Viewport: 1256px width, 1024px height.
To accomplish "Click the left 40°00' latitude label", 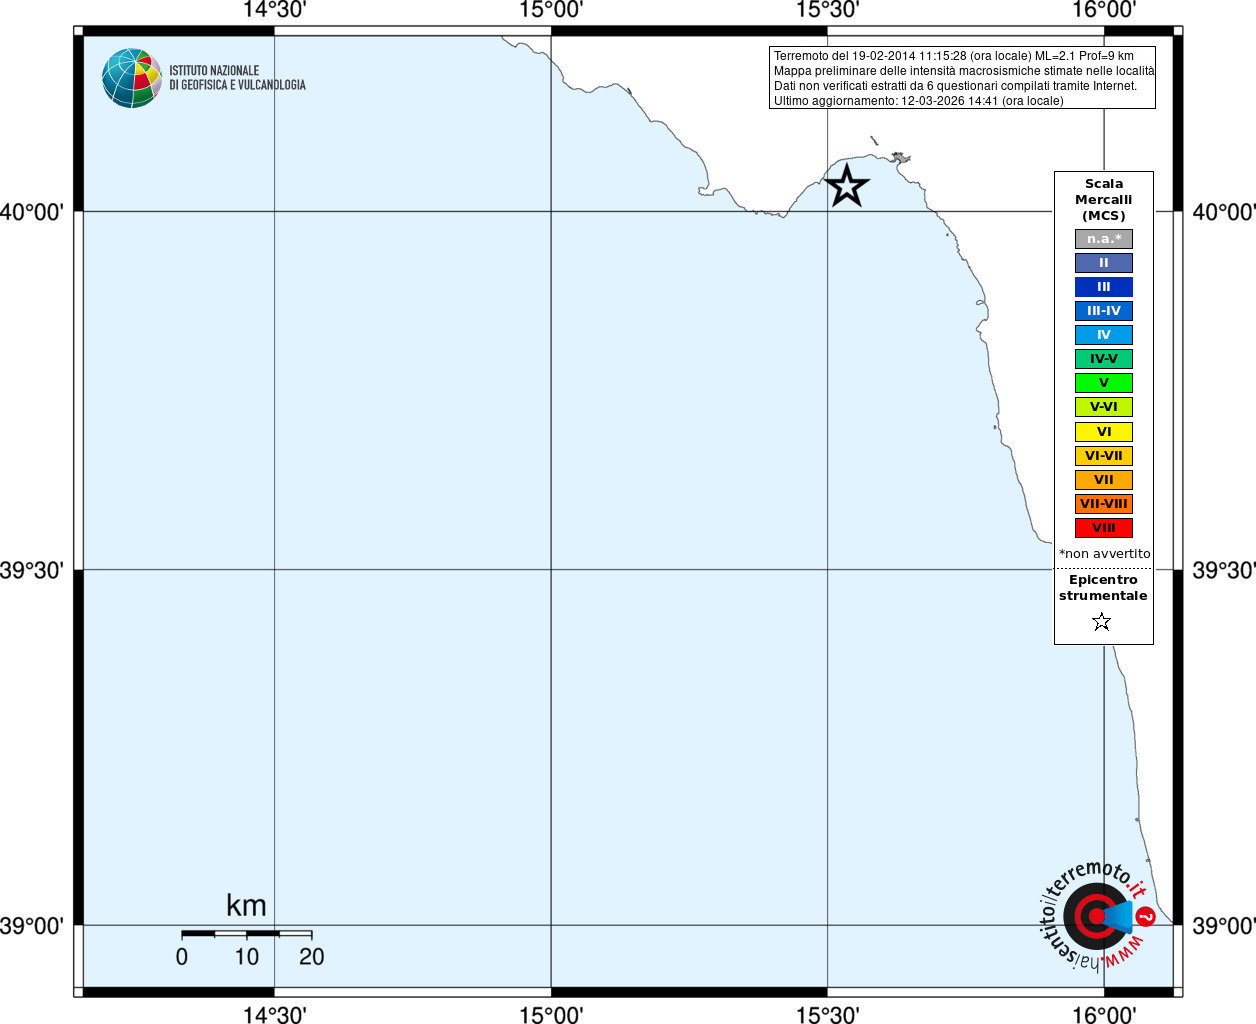I will tap(32, 212).
